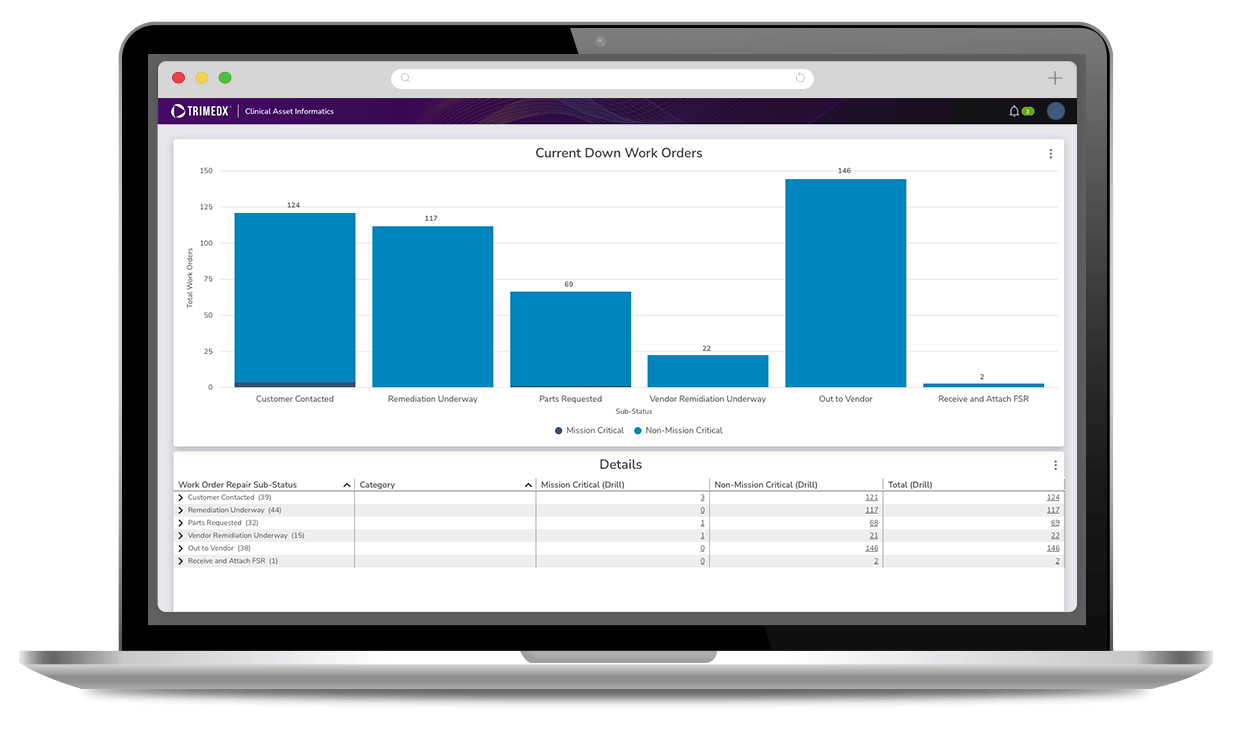Click the Total (Drill) column header
1235x730 pixels.
point(910,485)
